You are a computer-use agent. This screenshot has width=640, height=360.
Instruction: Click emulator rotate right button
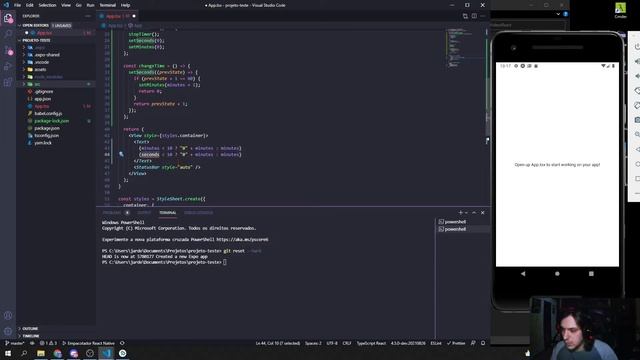pyautogui.click(x=637, y=105)
